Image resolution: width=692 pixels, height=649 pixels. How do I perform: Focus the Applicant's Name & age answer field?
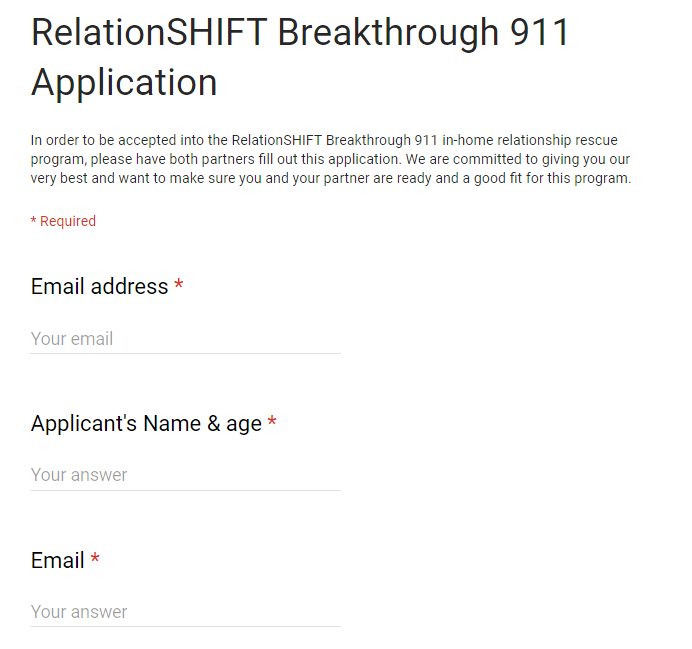[185, 475]
